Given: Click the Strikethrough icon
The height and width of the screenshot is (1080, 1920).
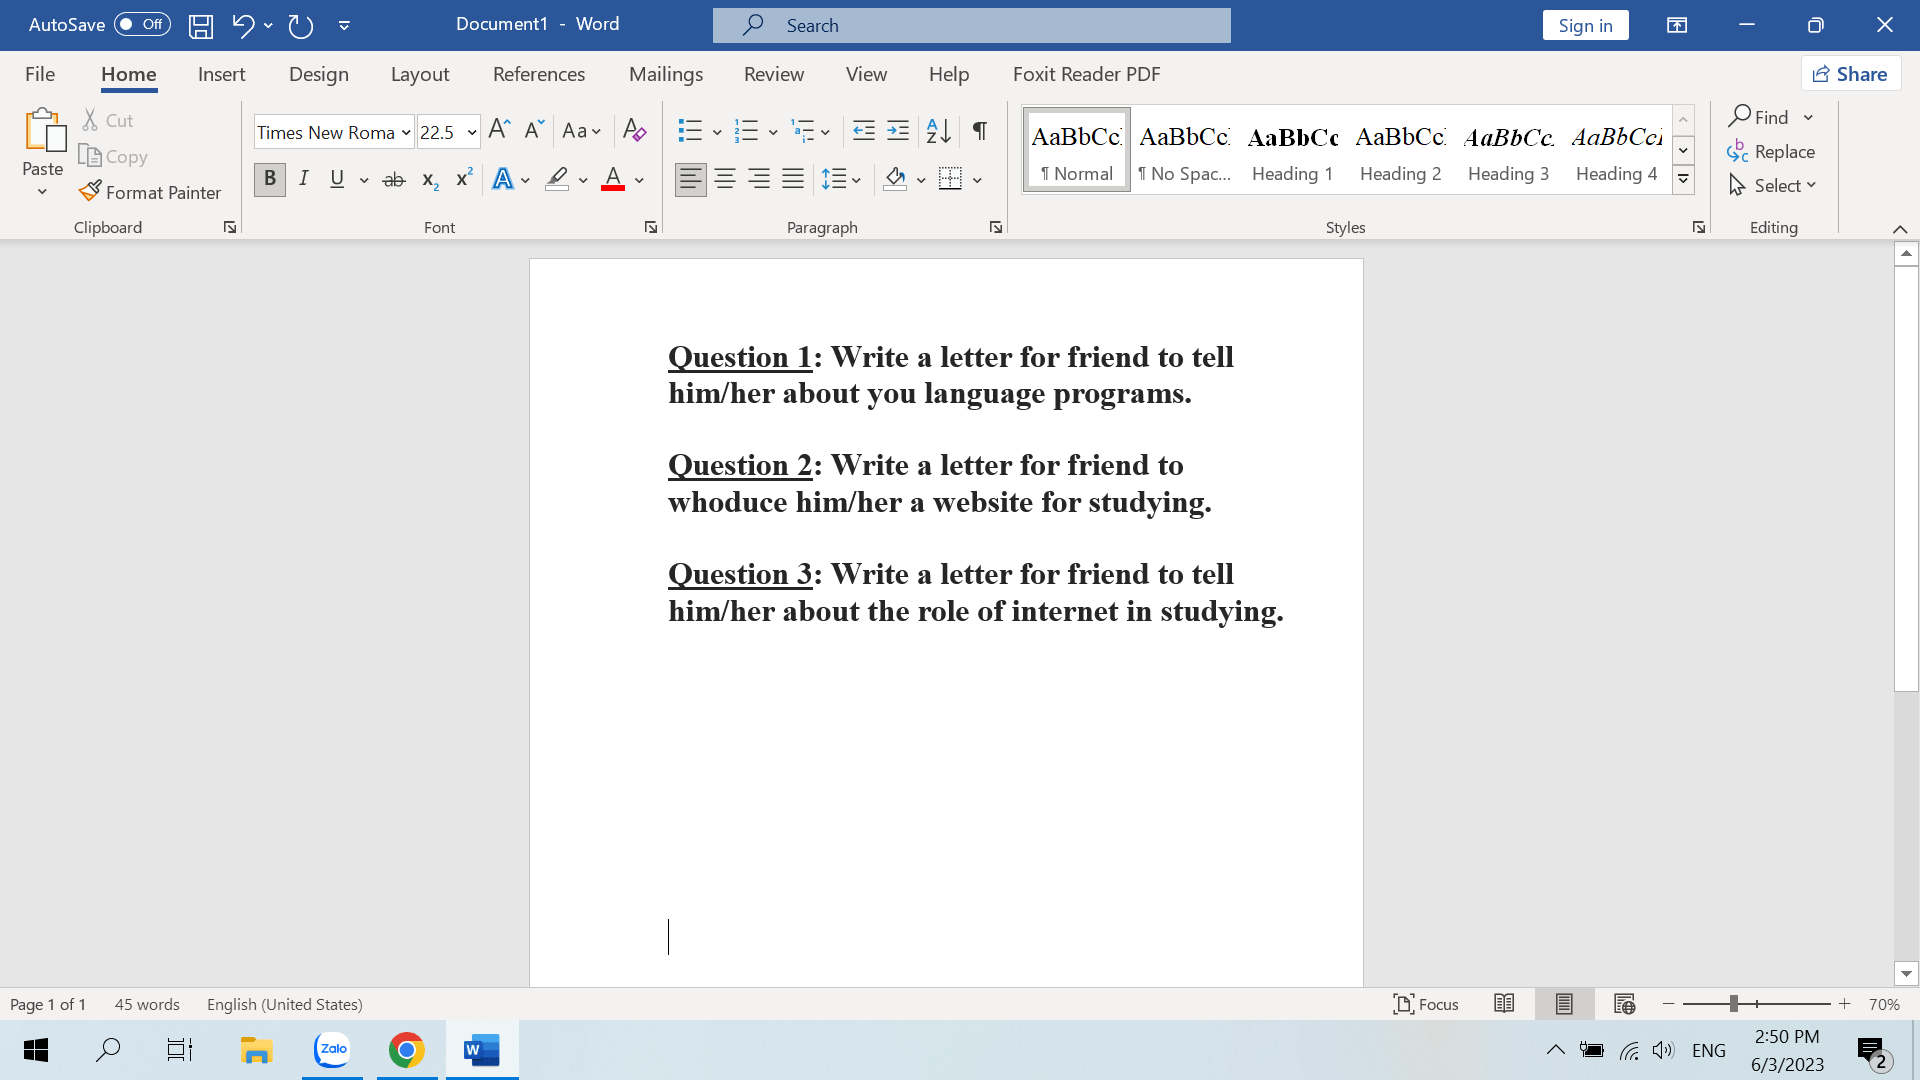Looking at the screenshot, I should 394,180.
